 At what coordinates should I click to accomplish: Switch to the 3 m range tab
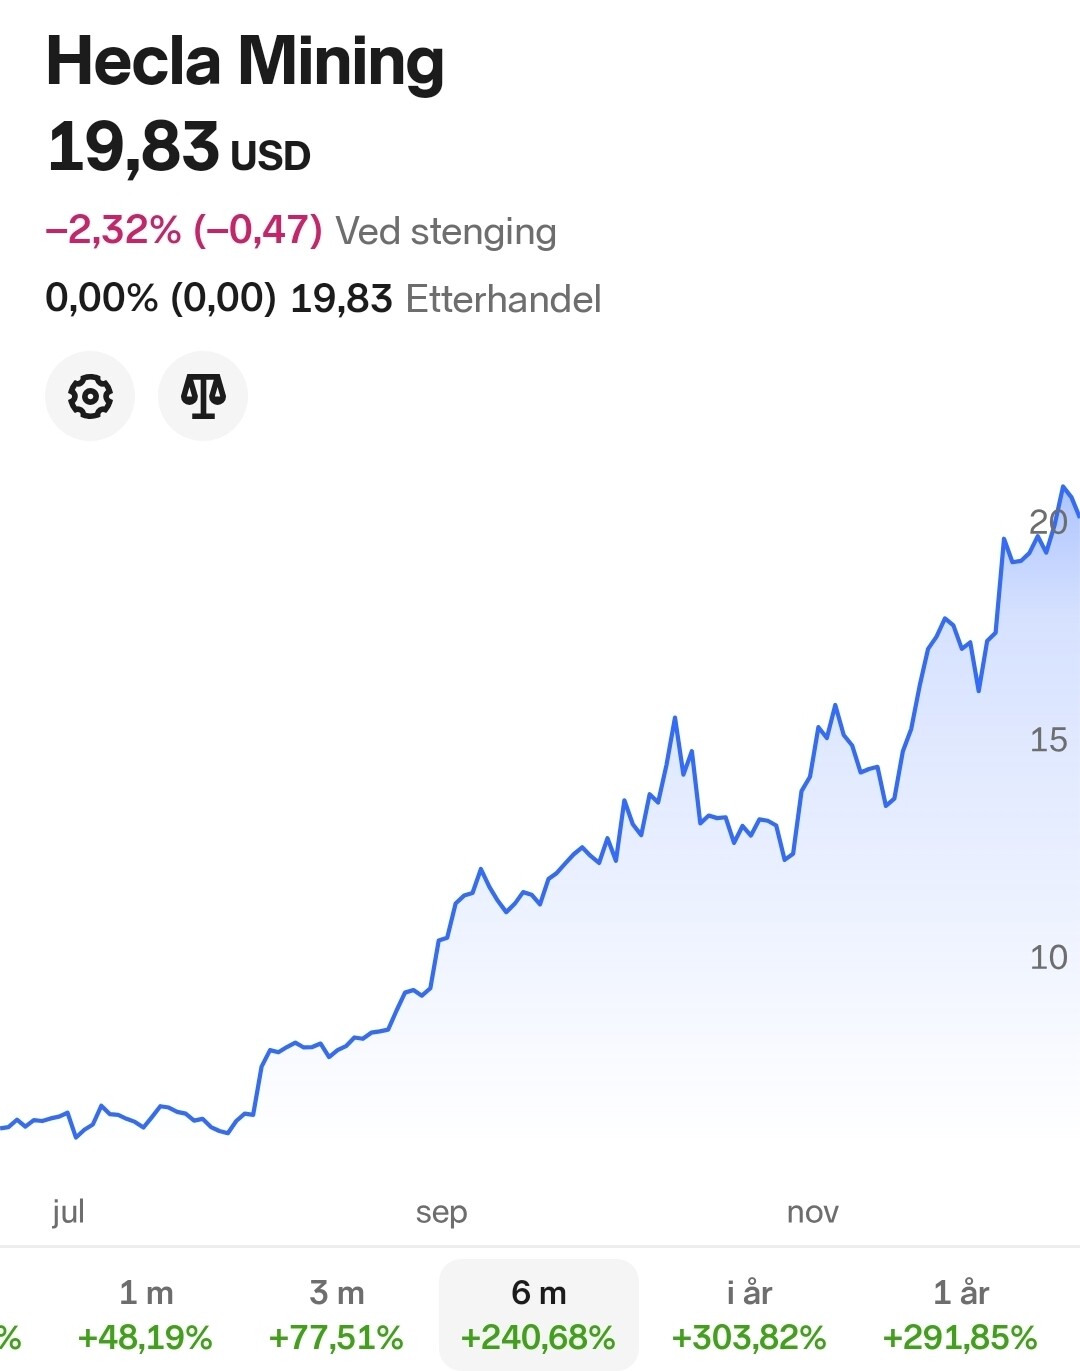pos(336,1314)
